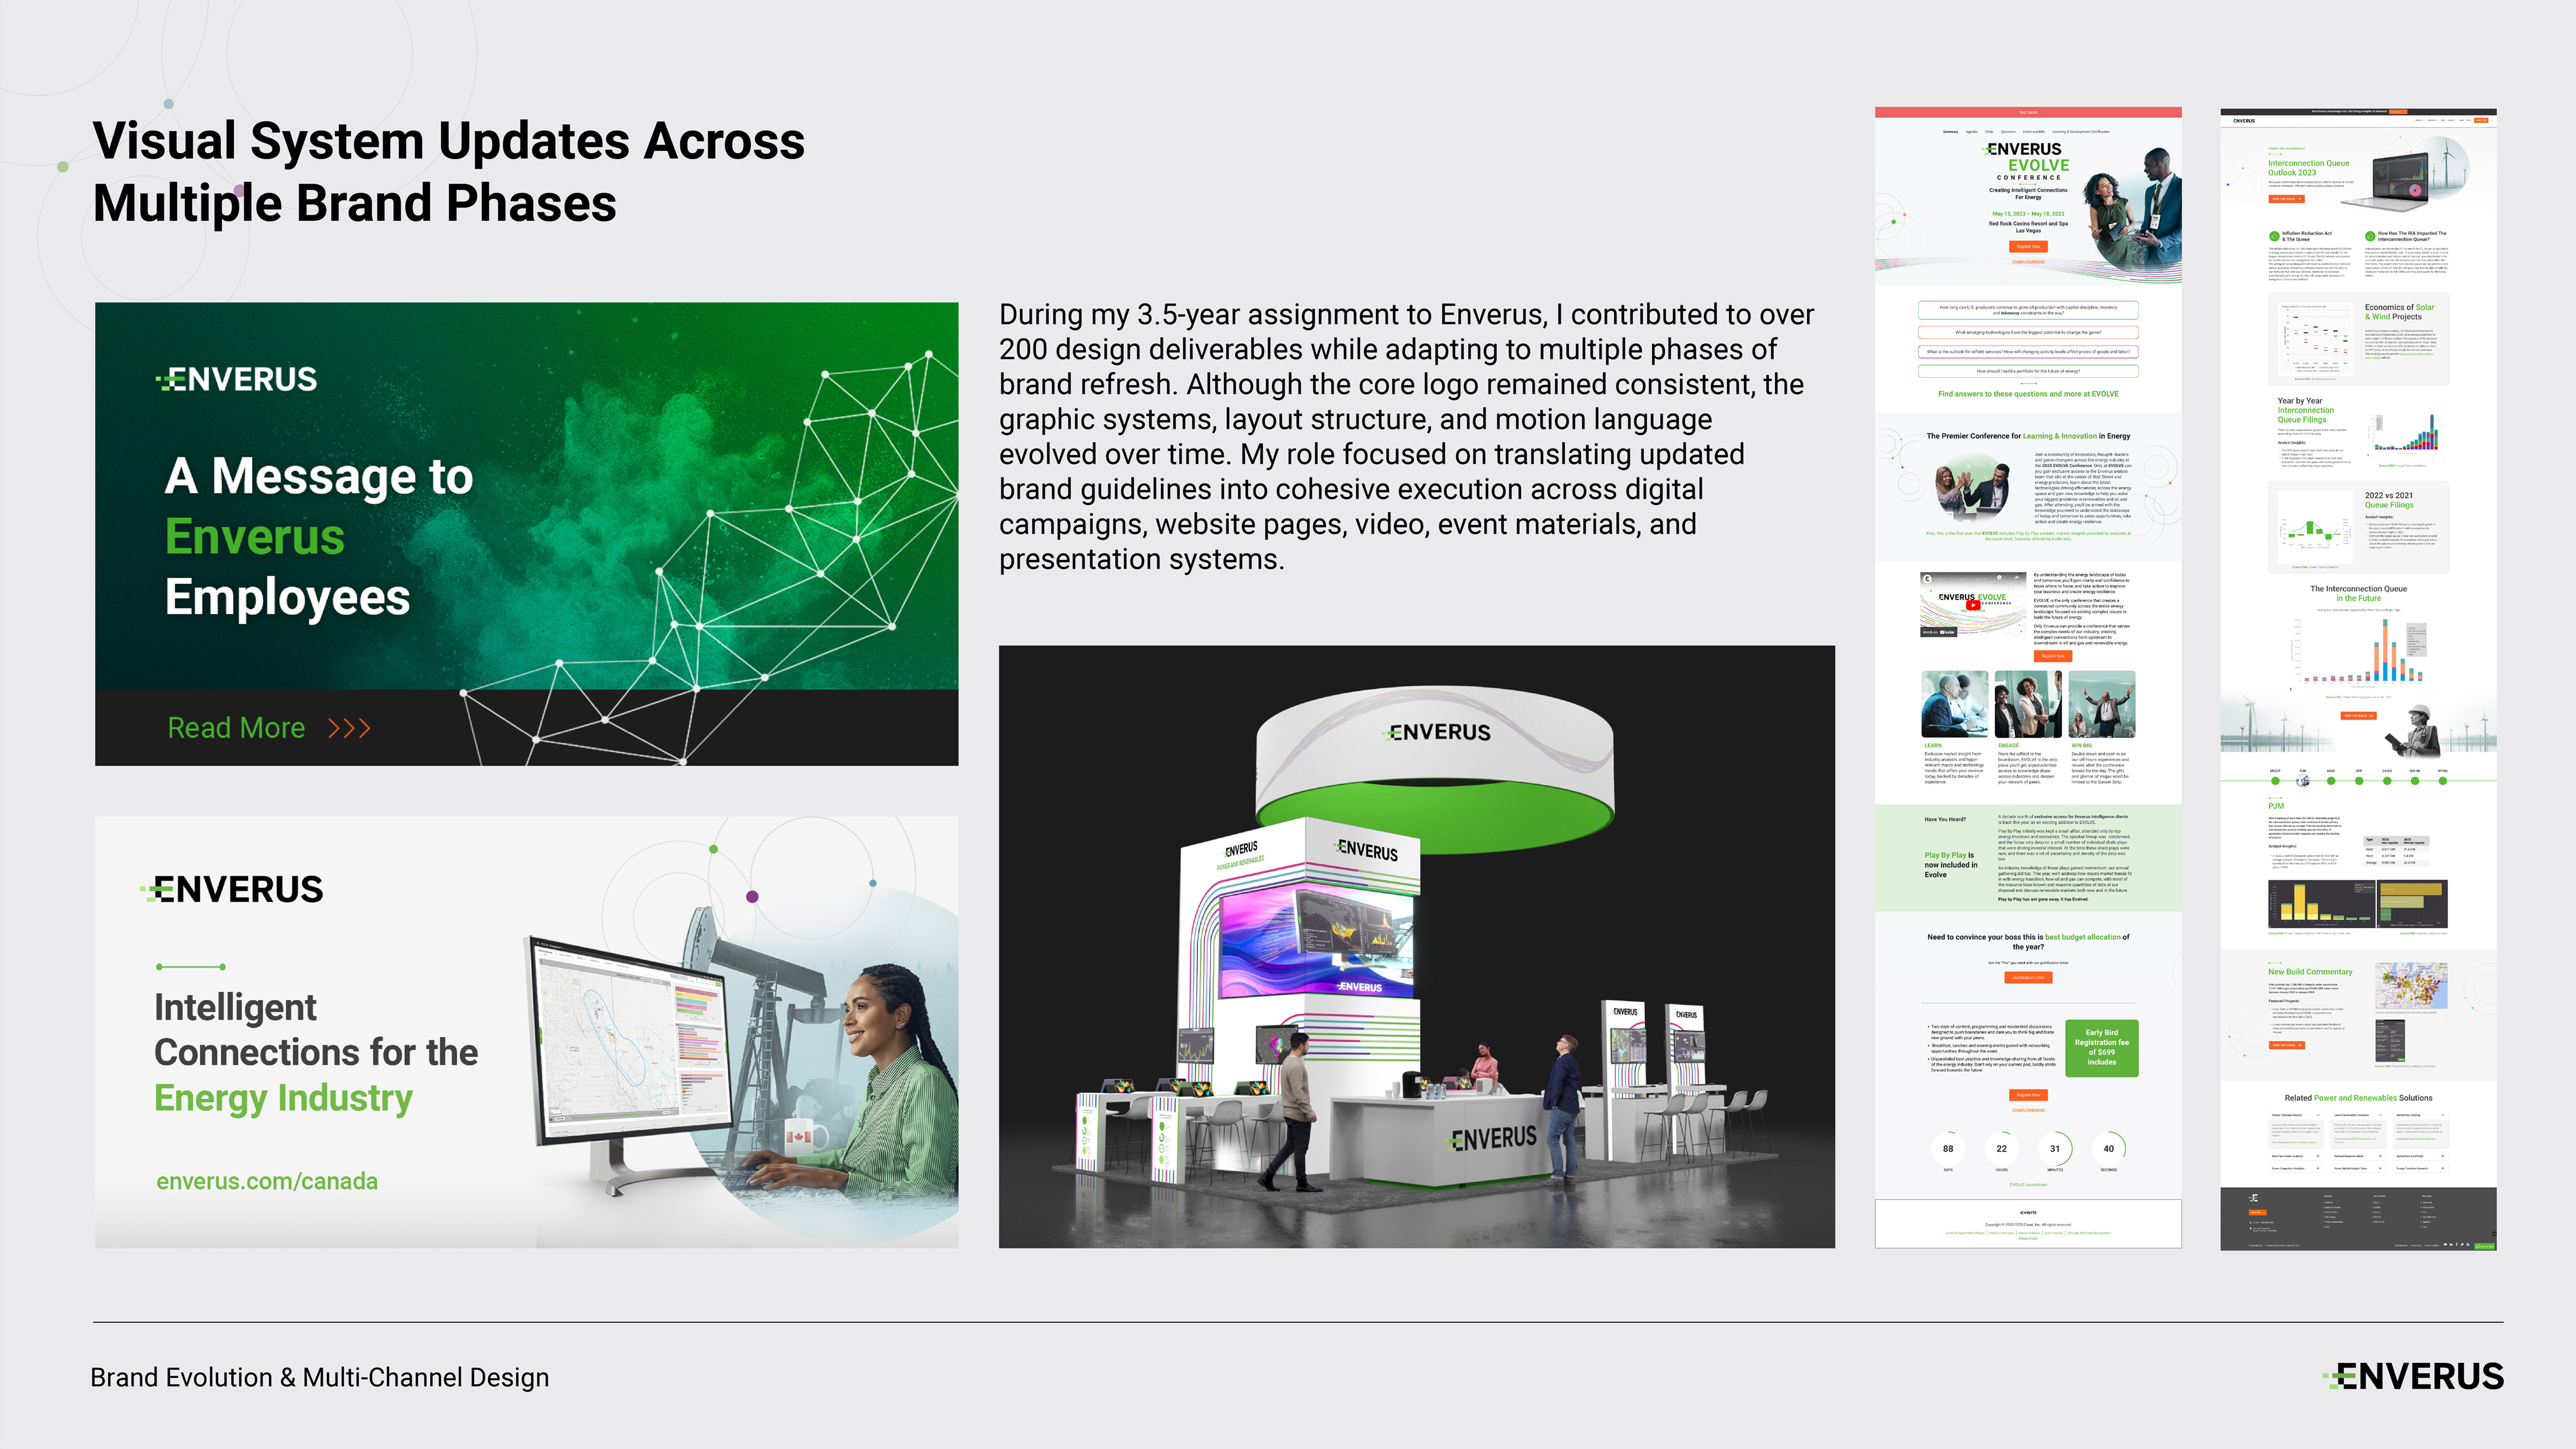Click 'Related Power and Renewables Solutions' heading
Image resolution: width=2576 pixels, height=1449 pixels.
click(2358, 1098)
